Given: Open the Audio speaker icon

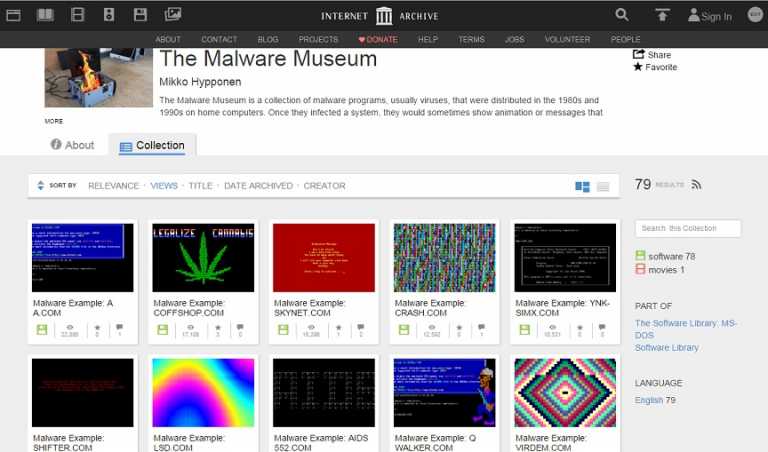Looking at the screenshot, I should point(109,15).
